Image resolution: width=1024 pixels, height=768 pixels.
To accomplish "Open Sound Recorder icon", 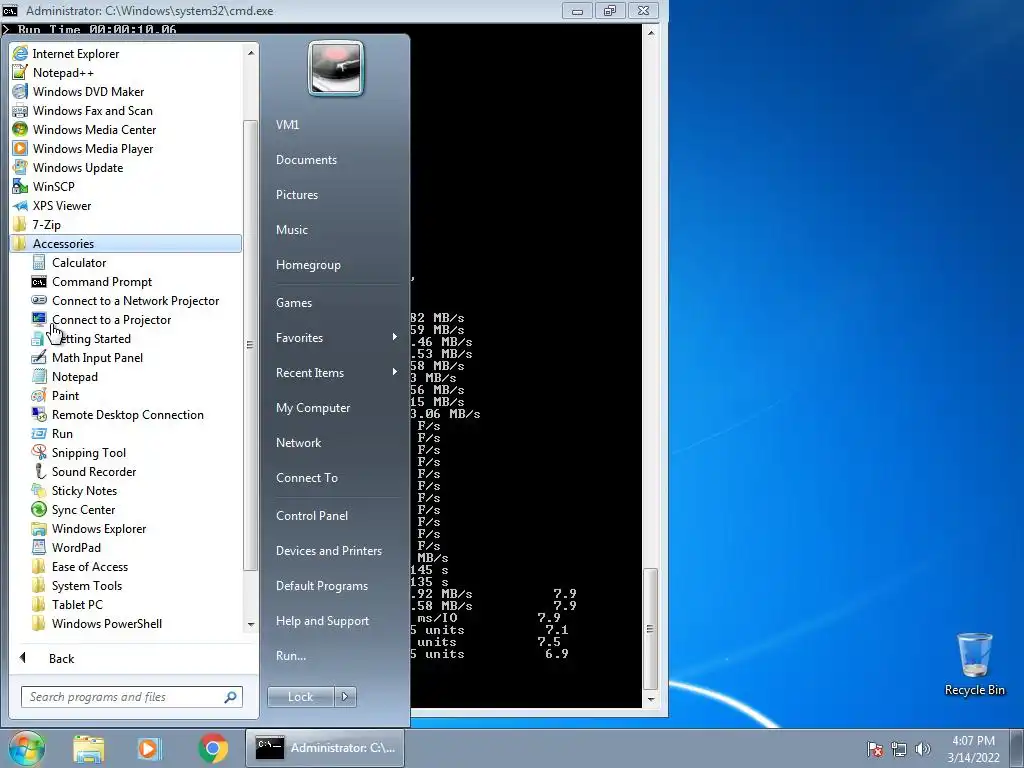I will [x=39, y=471].
